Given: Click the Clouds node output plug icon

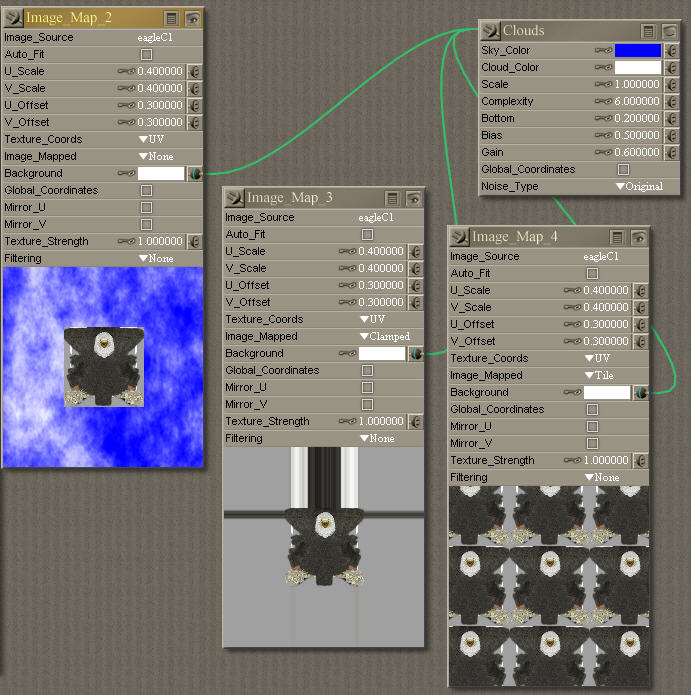Looking at the screenshot, I should tap(491, 31).
